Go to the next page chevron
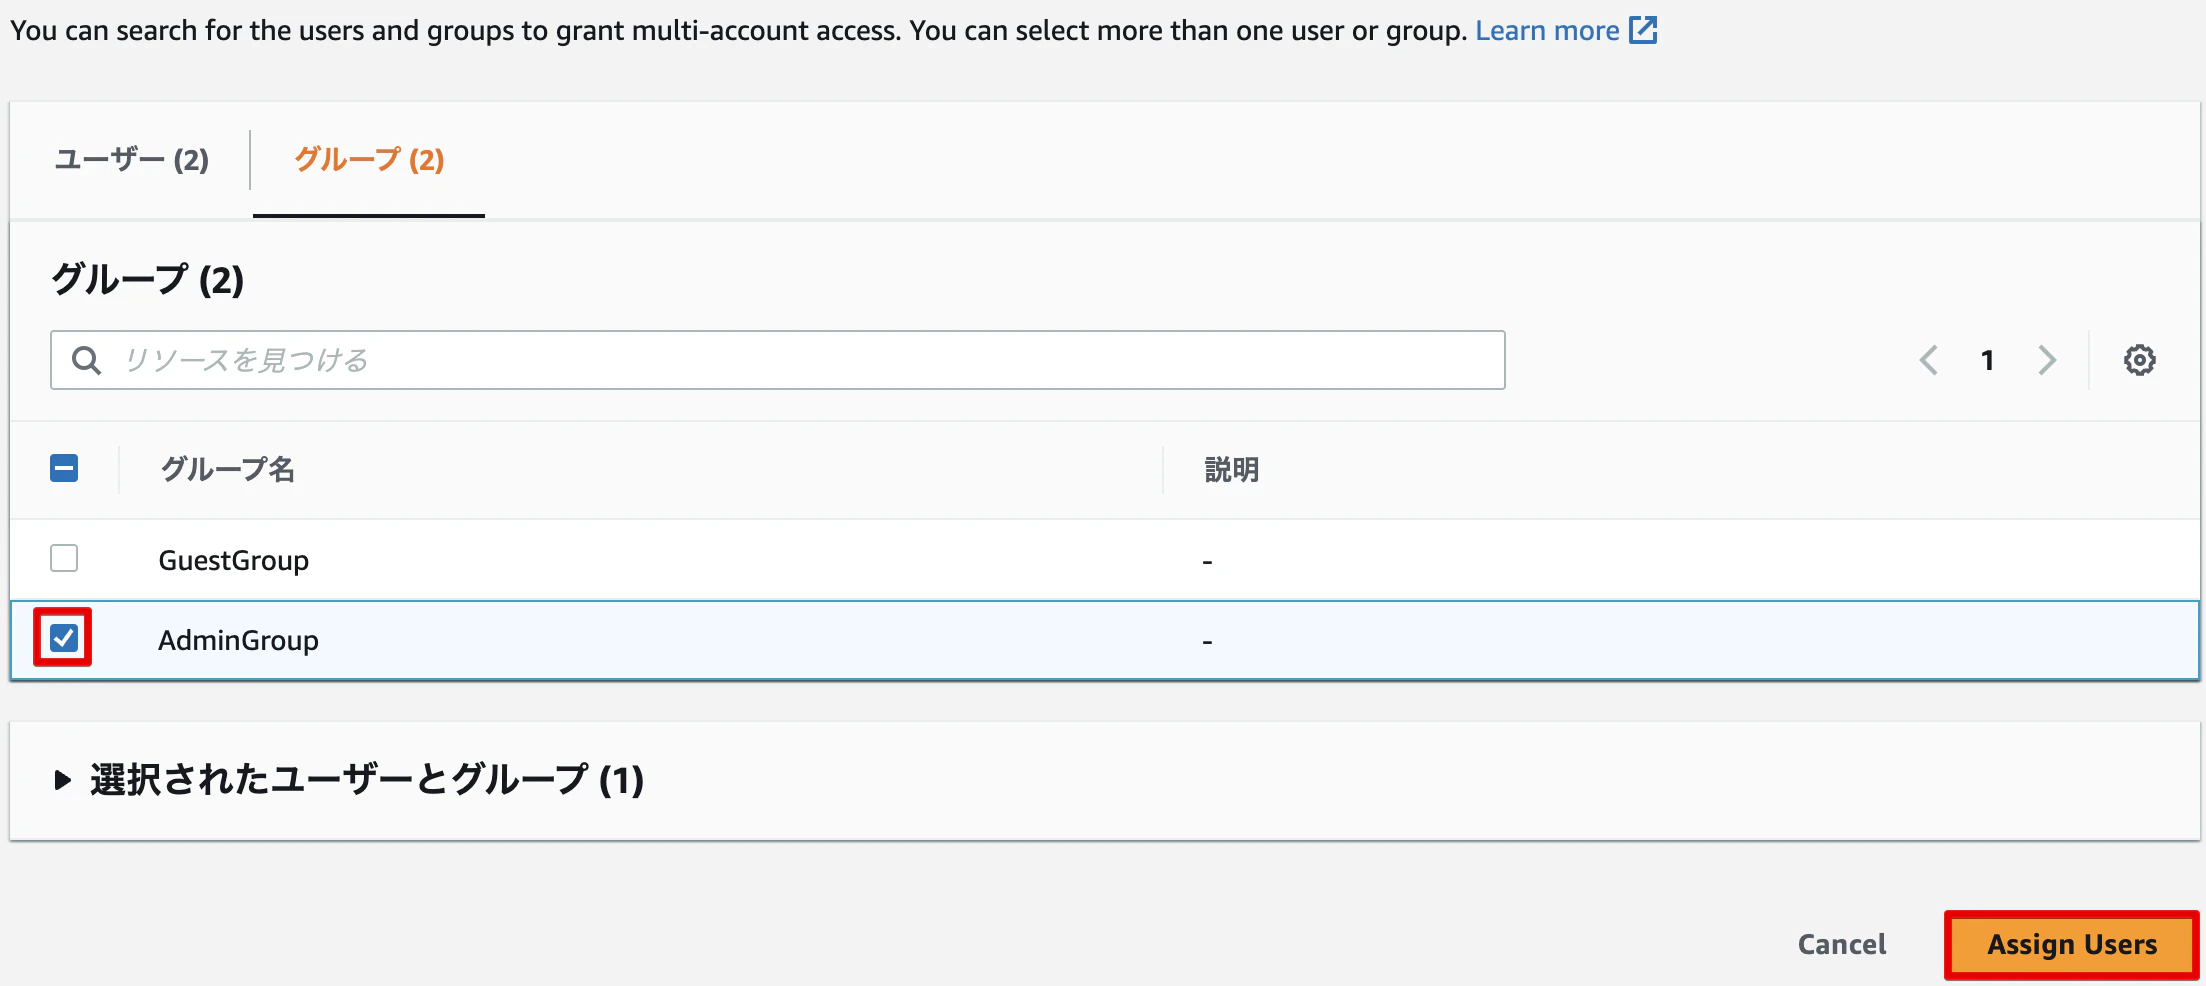 click(2047, 360)
